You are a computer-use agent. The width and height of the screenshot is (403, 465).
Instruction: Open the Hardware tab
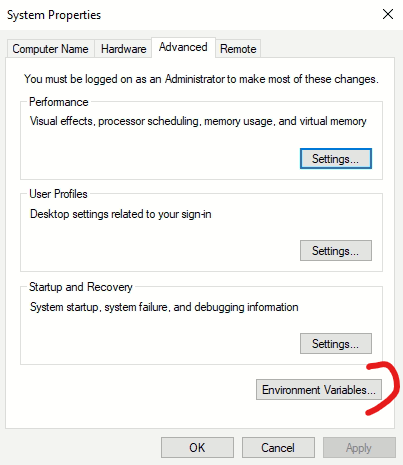pos(123,49)
